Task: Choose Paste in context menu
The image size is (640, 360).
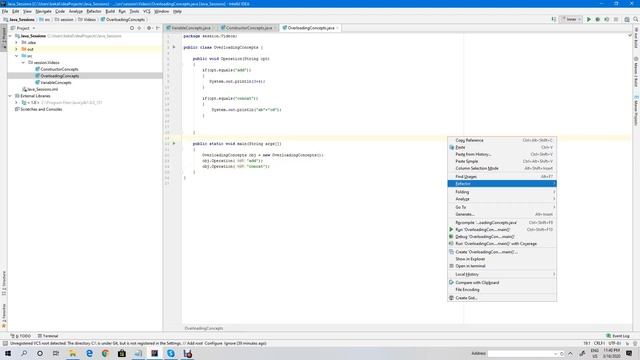Action: [x=502, y=147]
